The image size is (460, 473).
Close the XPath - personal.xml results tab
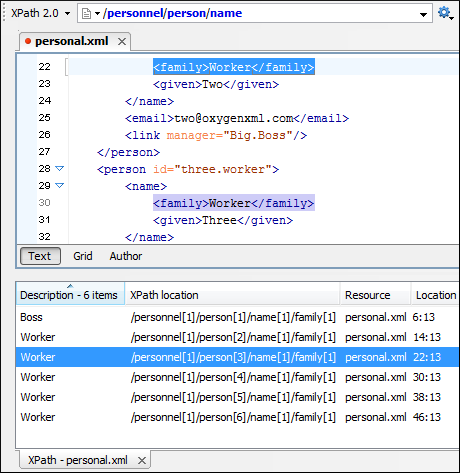tap(142, 460)
